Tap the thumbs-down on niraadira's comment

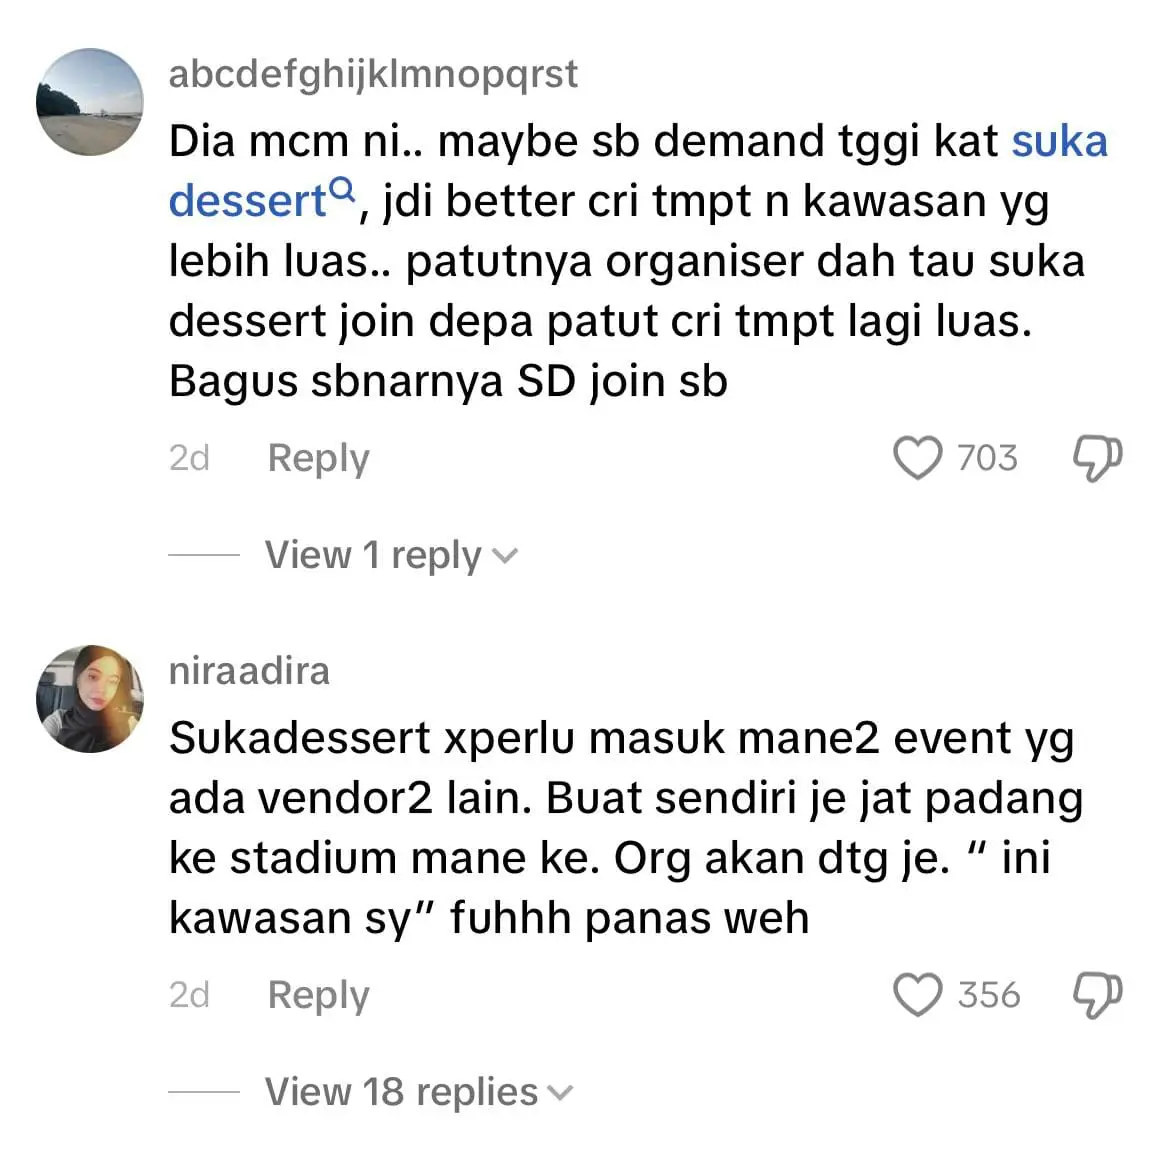[x=1097, y=995]
